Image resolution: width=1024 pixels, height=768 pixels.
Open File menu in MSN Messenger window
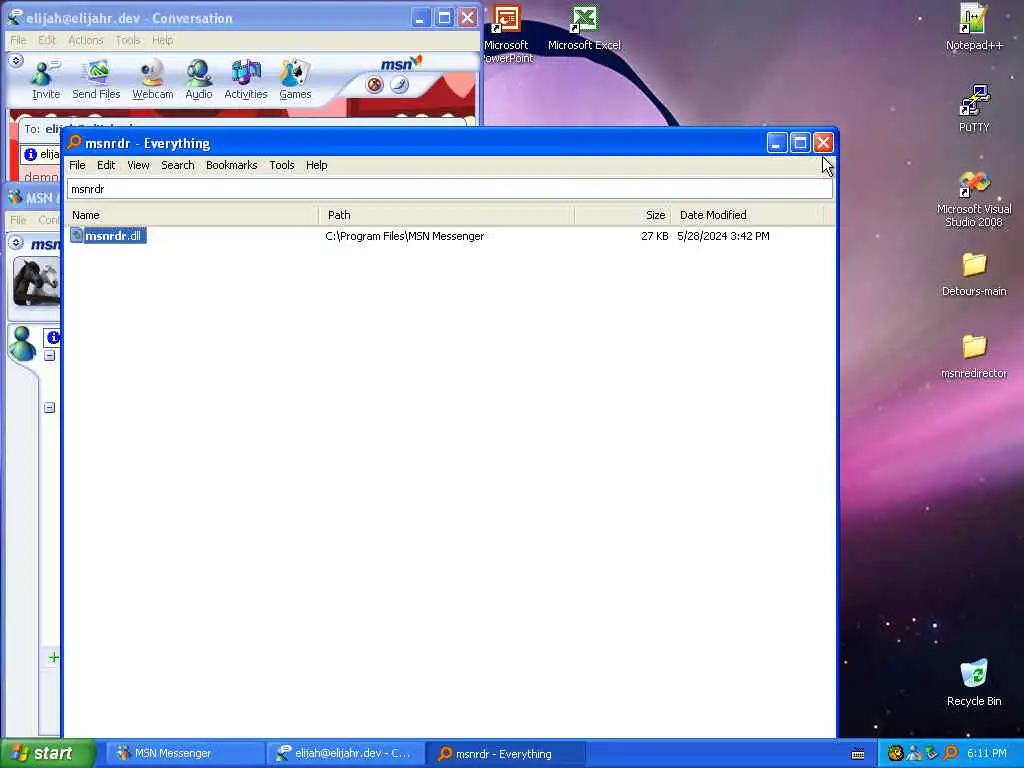18,220
